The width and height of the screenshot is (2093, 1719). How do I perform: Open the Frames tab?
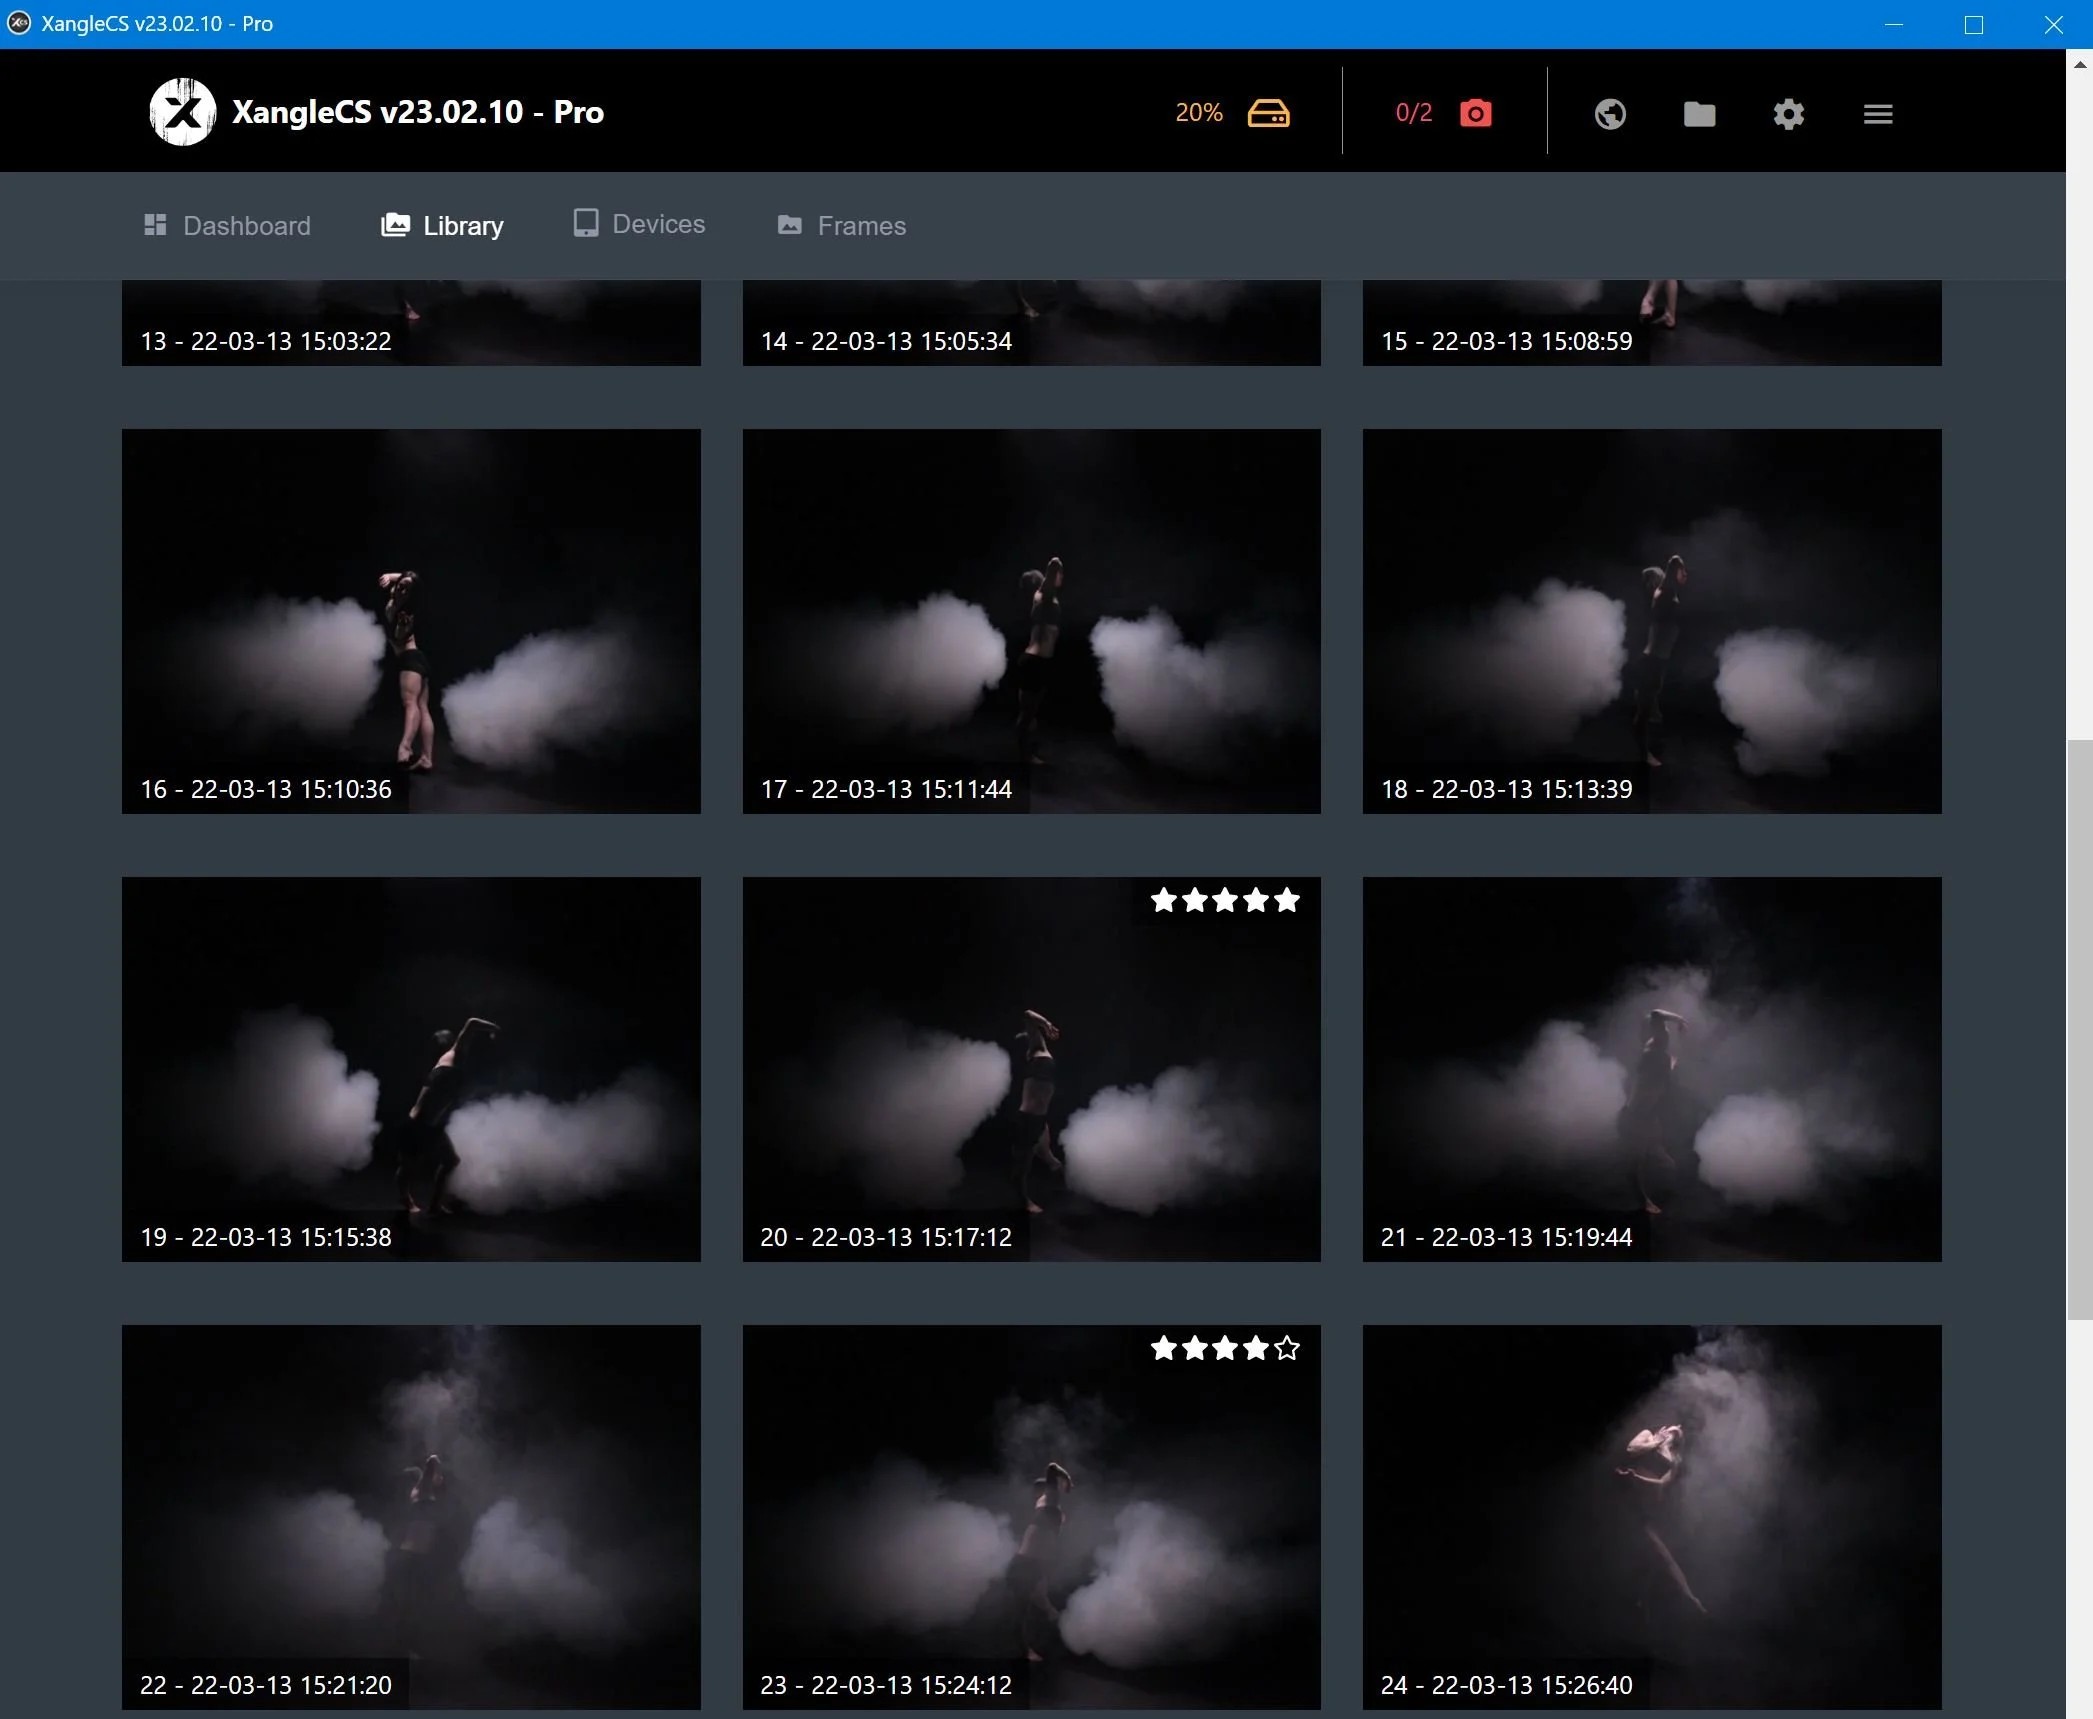tap(842, 225)
